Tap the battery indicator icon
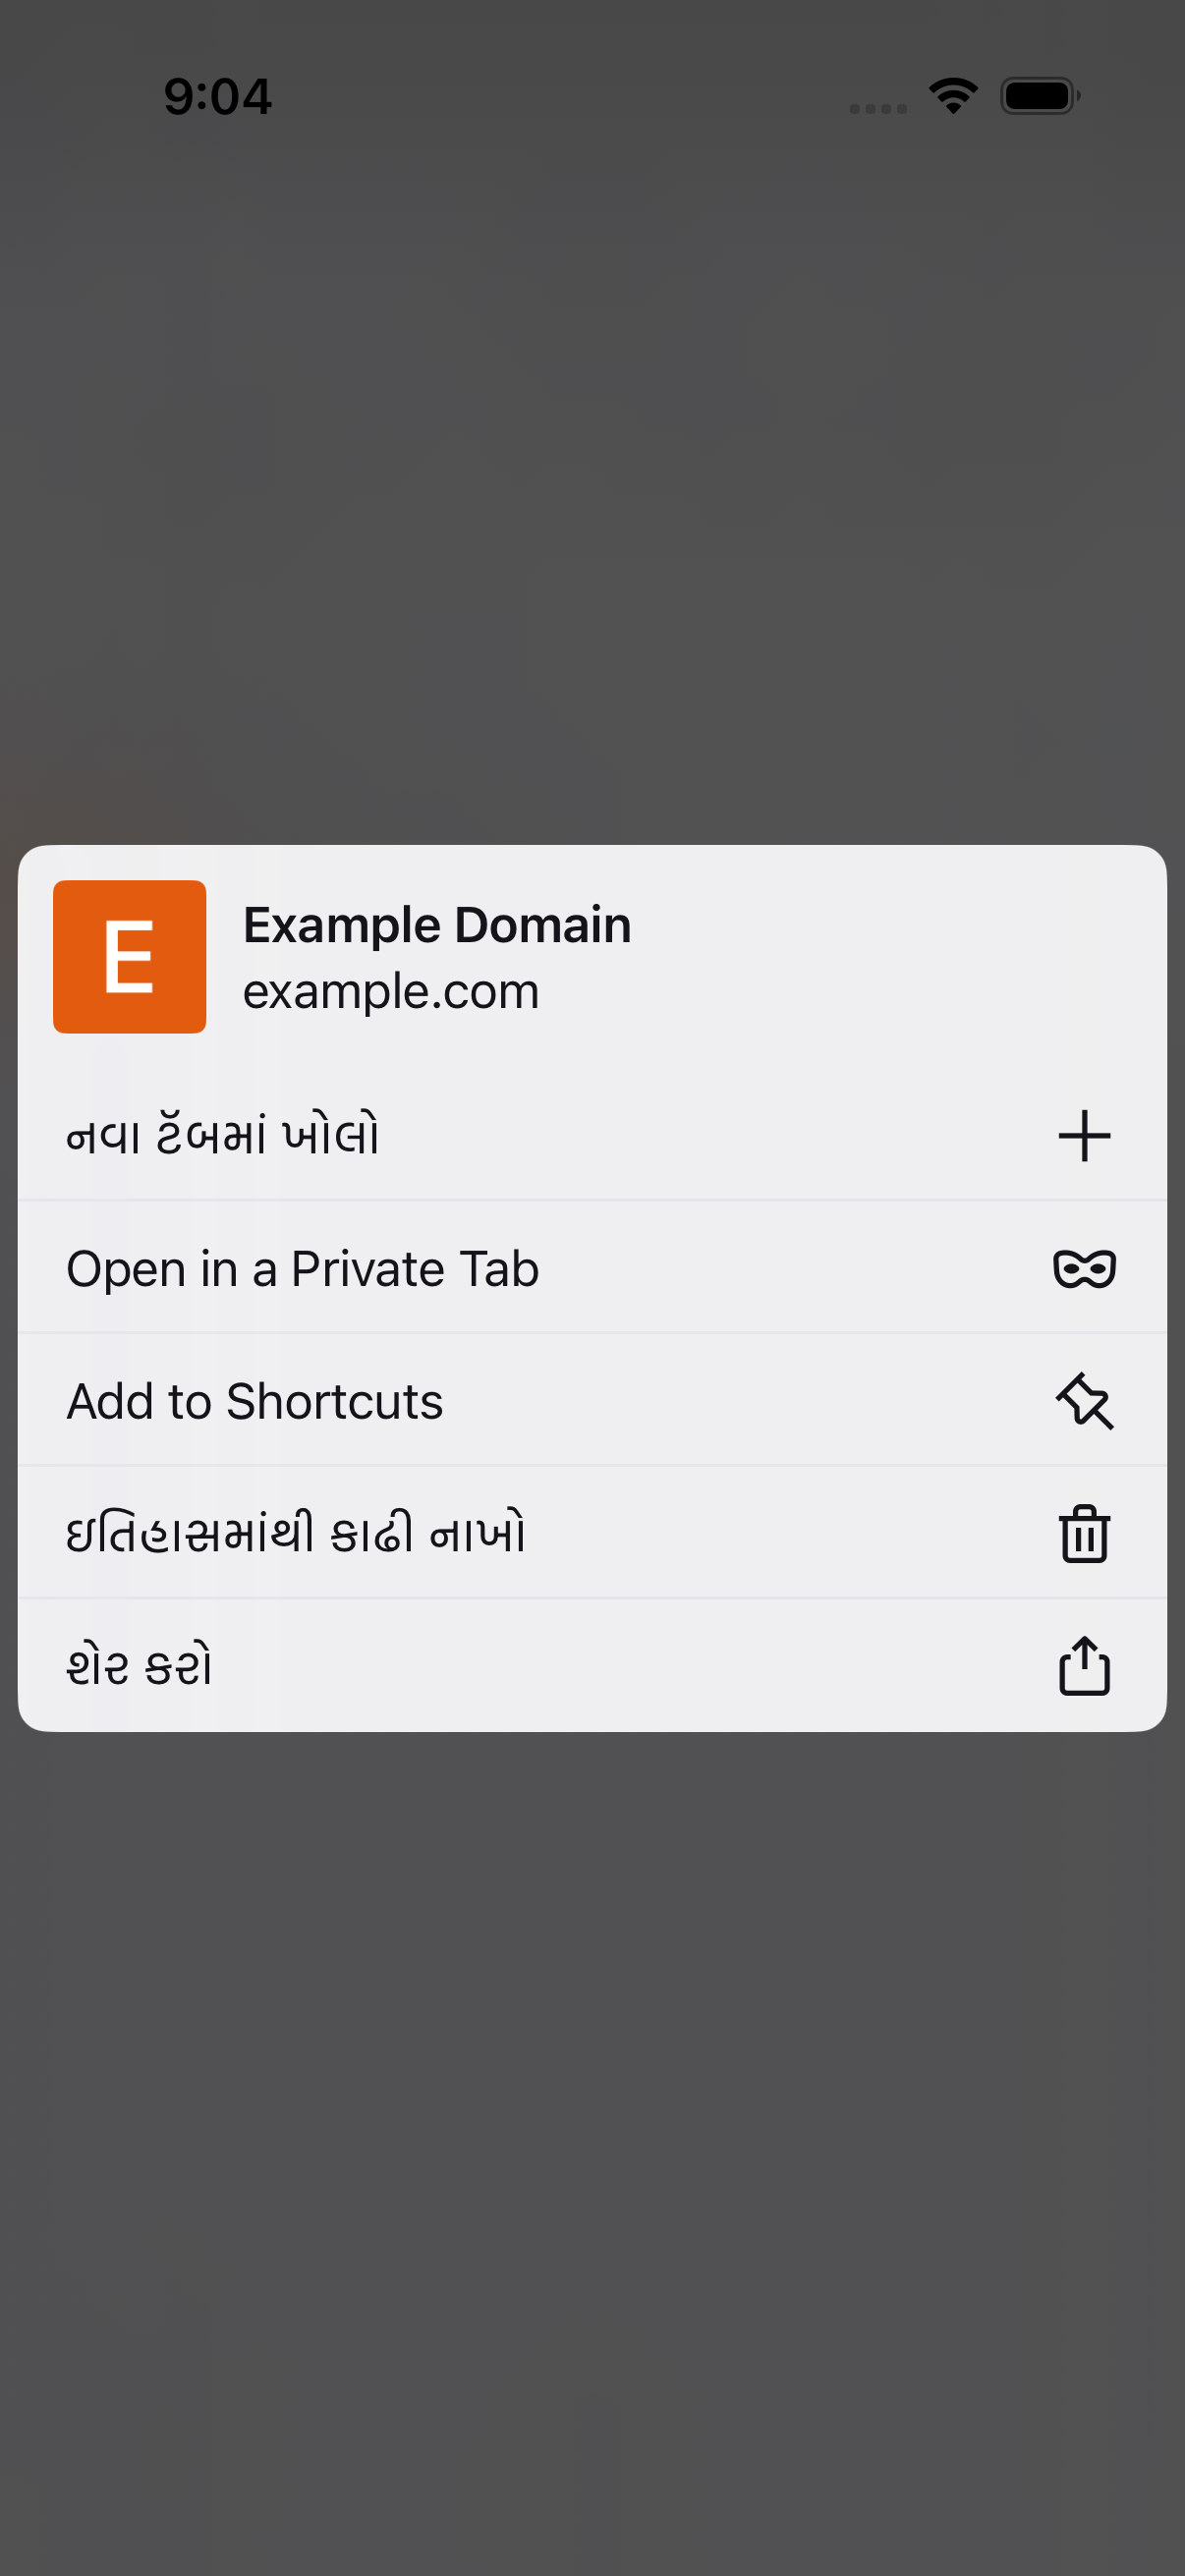The height and width of the screenshot is (2576, 1185). [x=1040, y=96]
